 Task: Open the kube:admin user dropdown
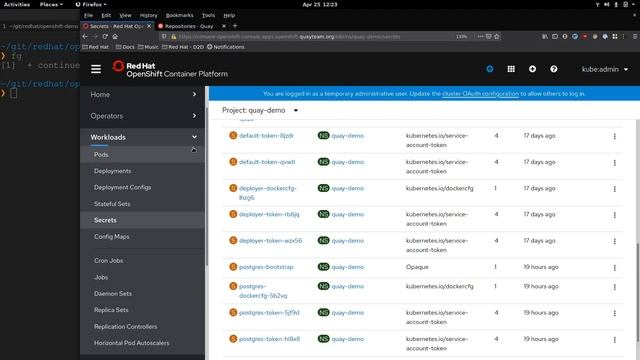coord(604,69)
